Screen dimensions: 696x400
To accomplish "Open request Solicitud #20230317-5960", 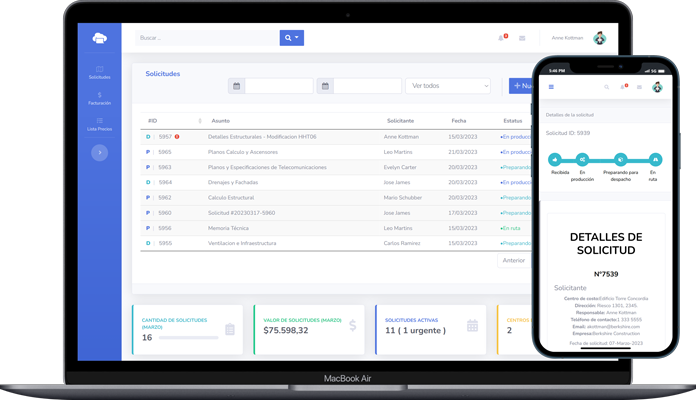I will click(241, 213).
